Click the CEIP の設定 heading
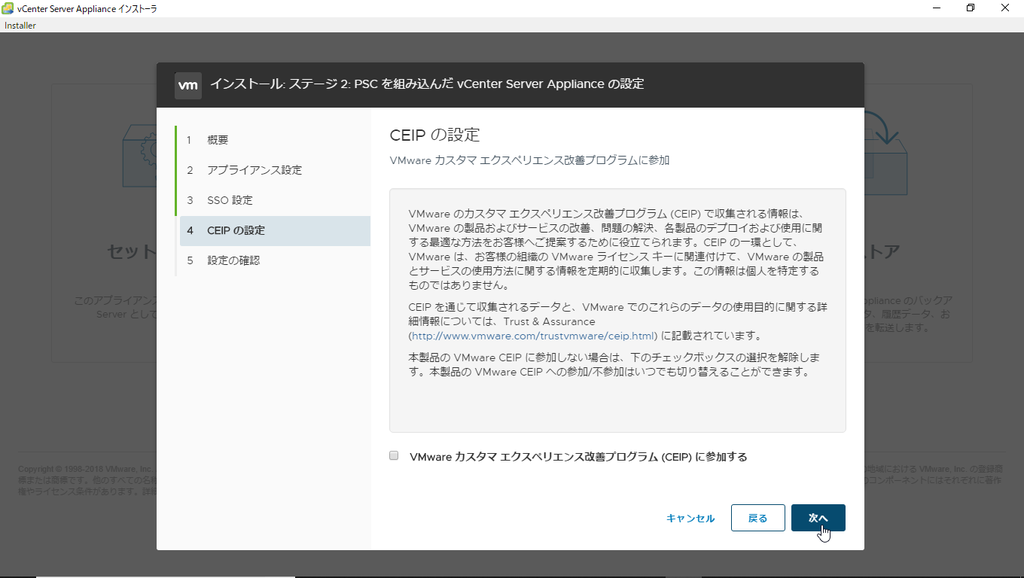The height and width of the screenshot is (578, 1024). [435, 135]
